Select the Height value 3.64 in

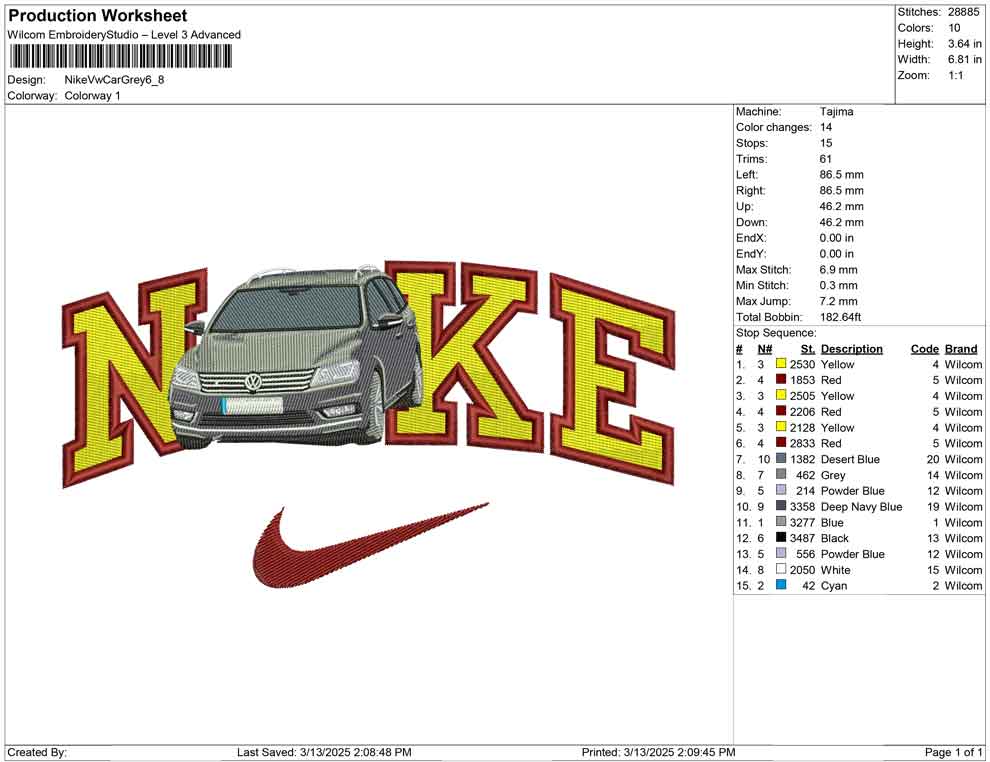964,44
